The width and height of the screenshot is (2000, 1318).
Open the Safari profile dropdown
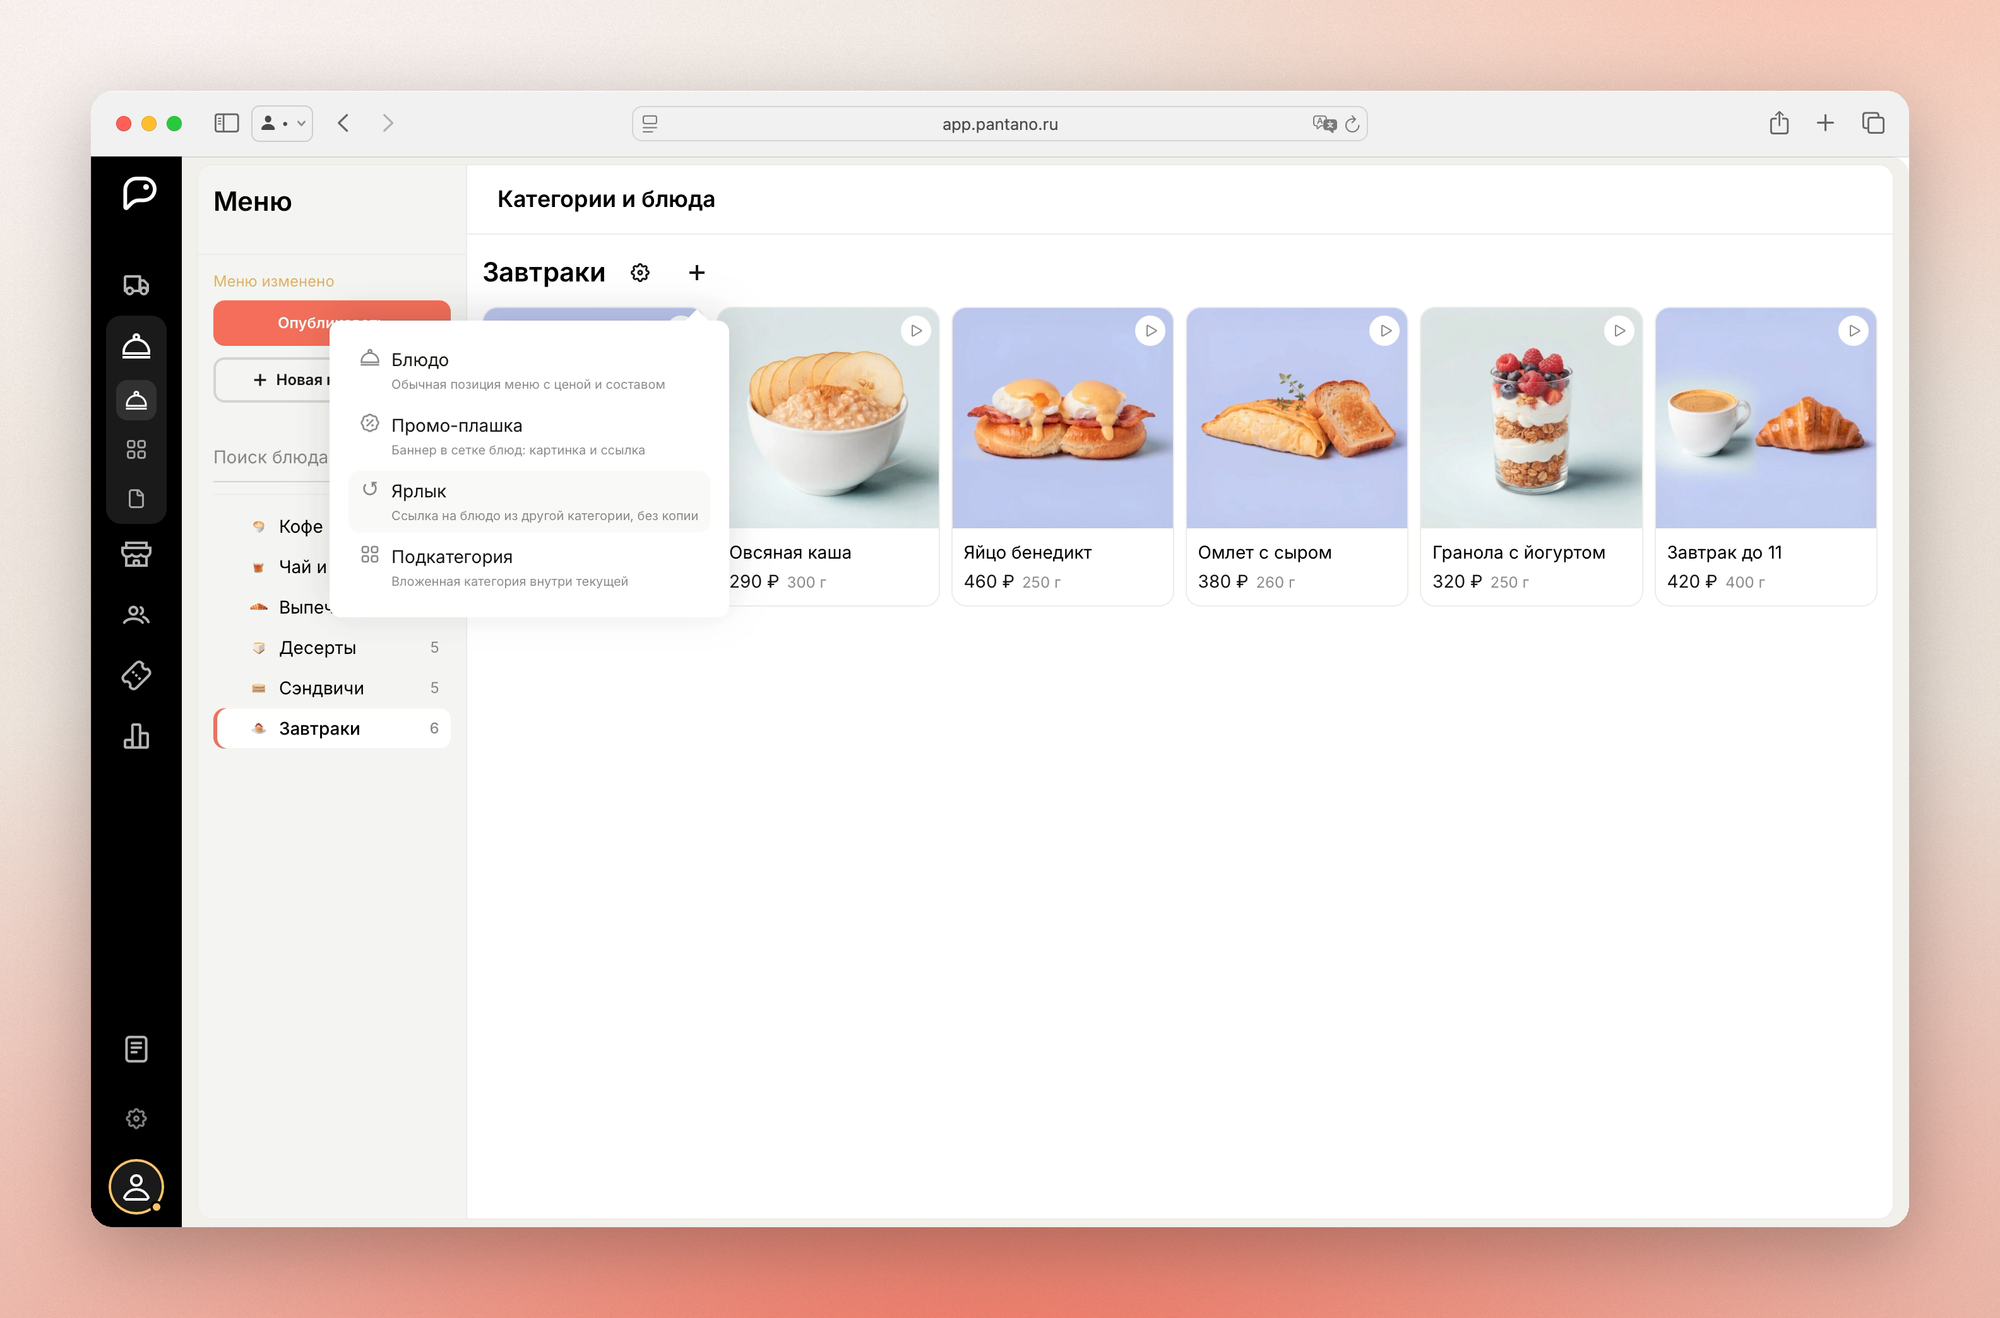282,123
